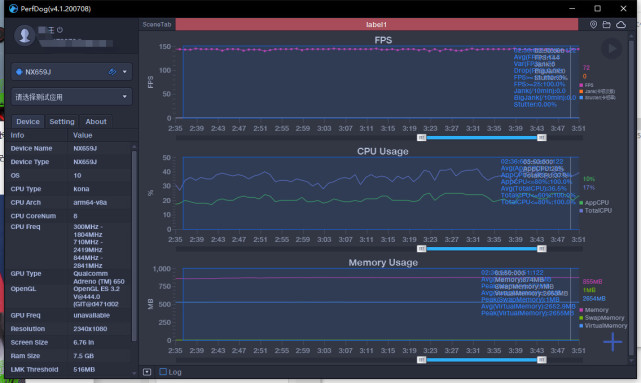
Task: Click the scroll-up arrow of the device info table
Action: [x=134, y=146]
